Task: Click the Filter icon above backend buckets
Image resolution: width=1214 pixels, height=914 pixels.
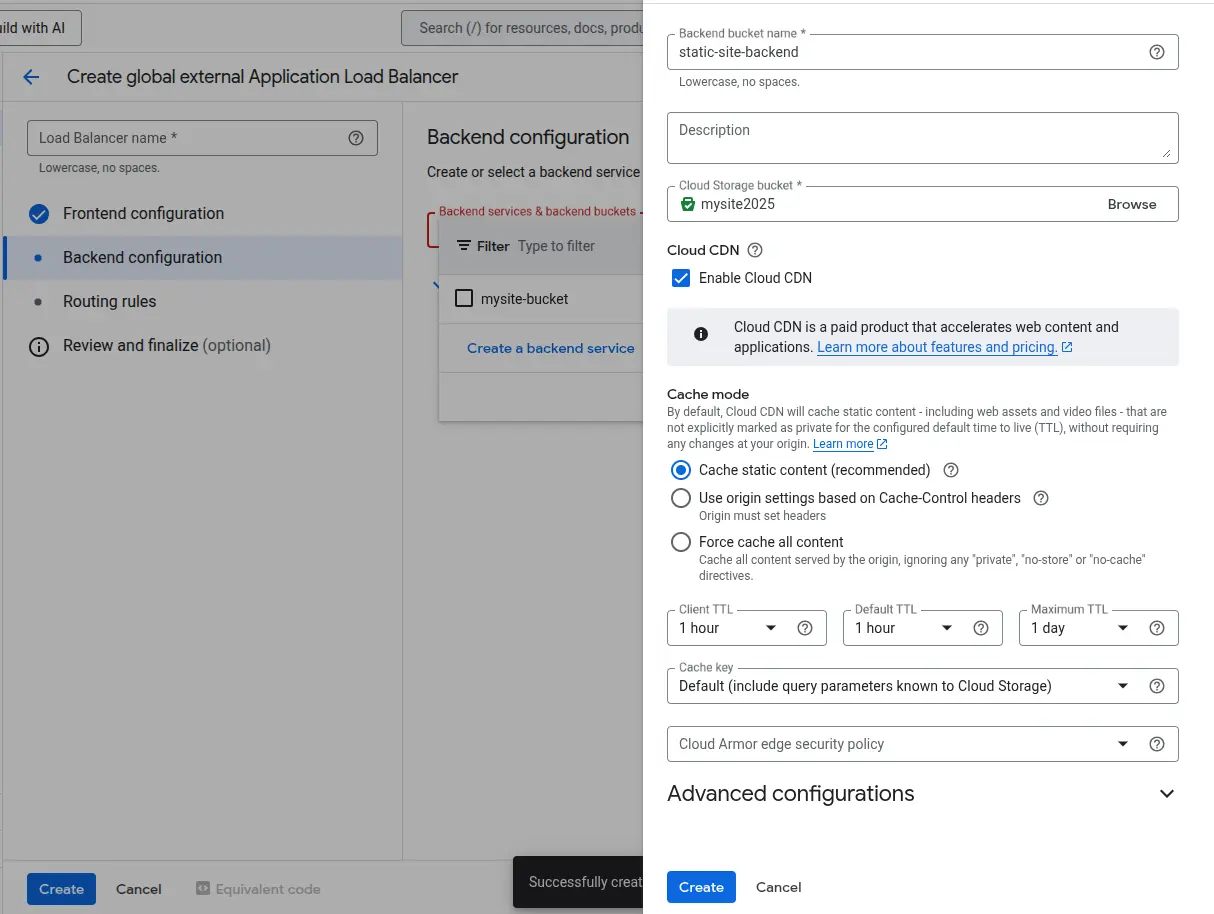Action: tap(466, 245)
